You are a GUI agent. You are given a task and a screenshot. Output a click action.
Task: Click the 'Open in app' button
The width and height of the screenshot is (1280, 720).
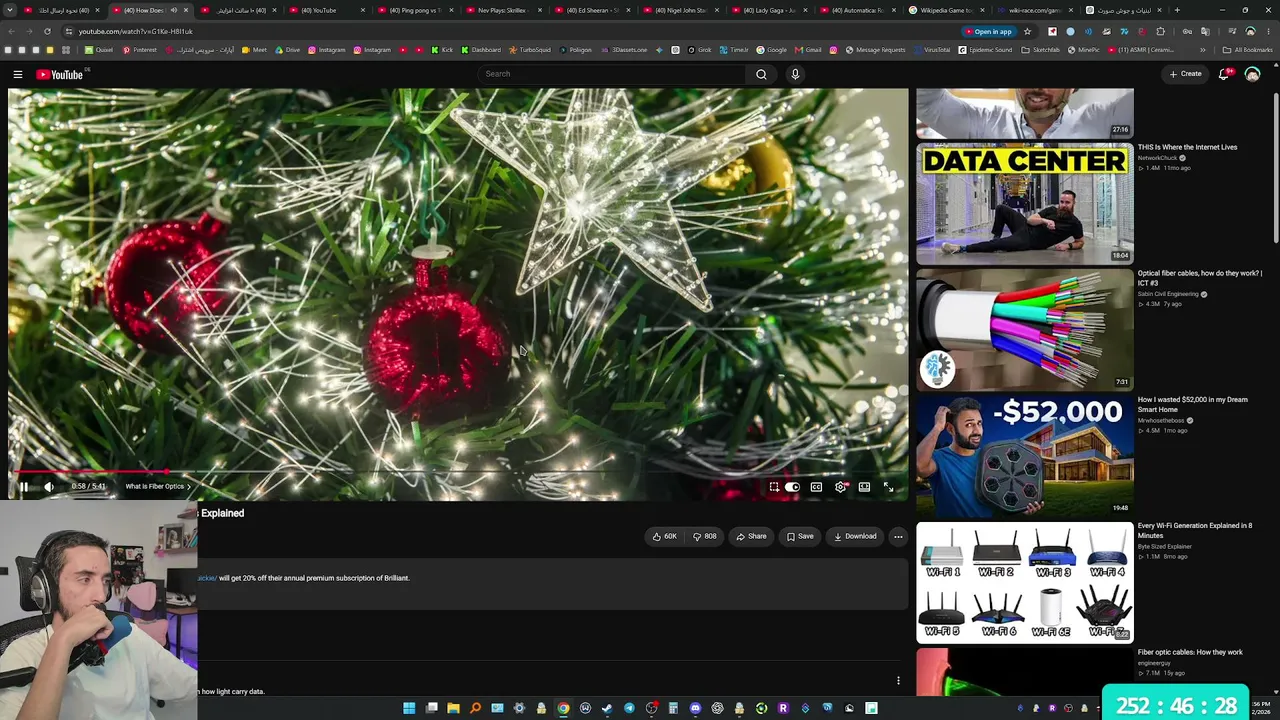990,31
